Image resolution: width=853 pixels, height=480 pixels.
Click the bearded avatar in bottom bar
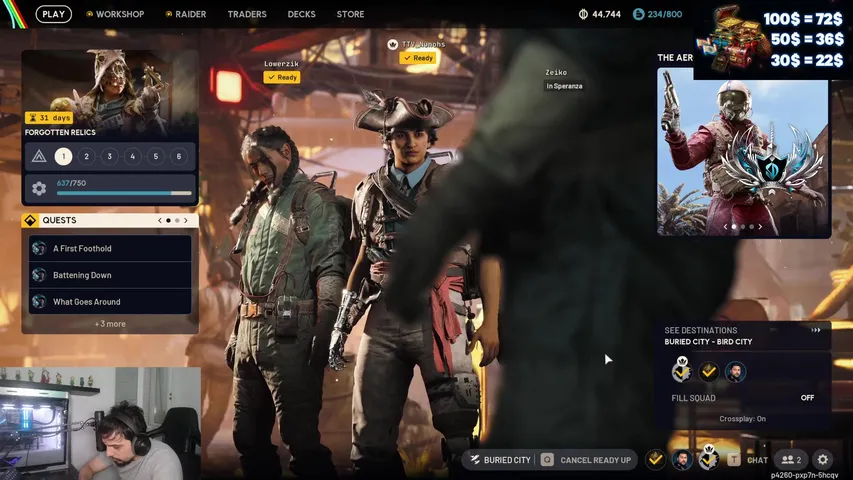682,460
